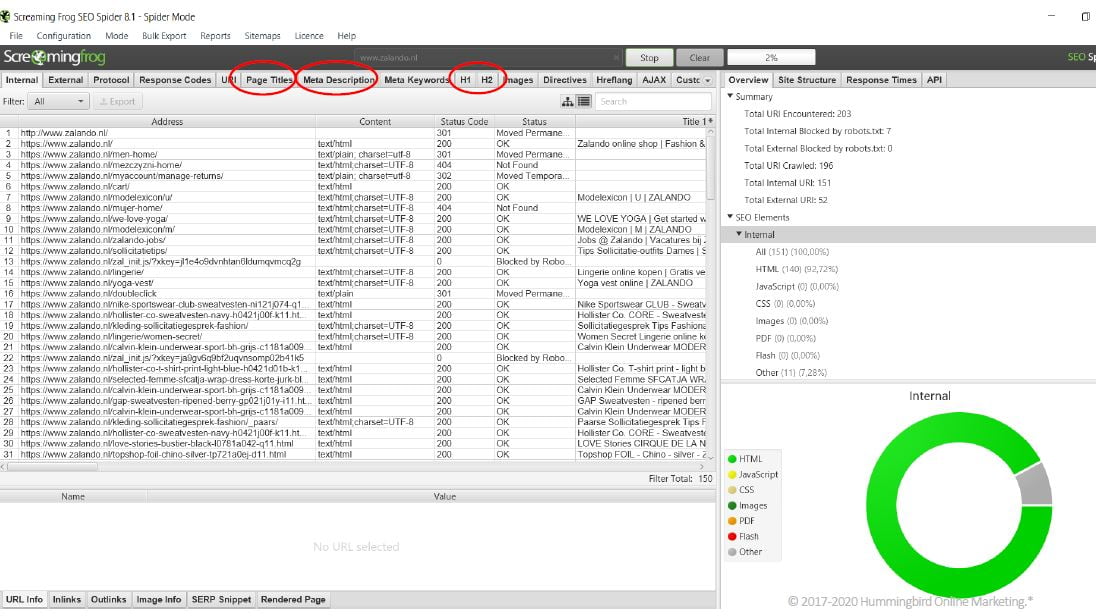Open the Sitemaps menu

coord(262,36)
